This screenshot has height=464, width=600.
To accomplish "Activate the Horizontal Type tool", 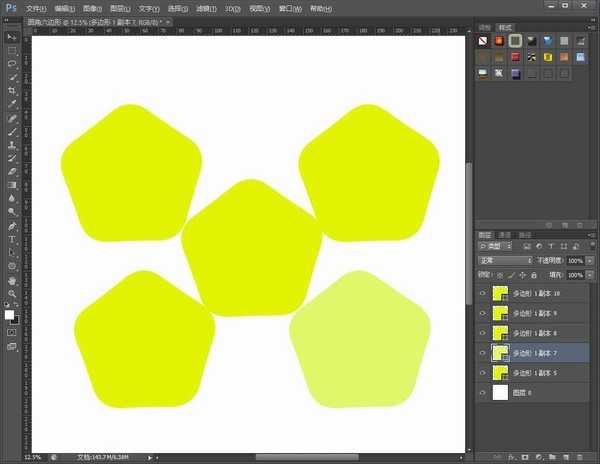I will point(12,240).
